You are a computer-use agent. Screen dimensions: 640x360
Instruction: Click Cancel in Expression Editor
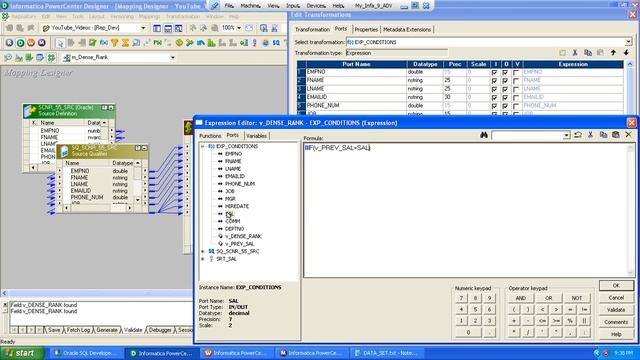click(616, 298)
